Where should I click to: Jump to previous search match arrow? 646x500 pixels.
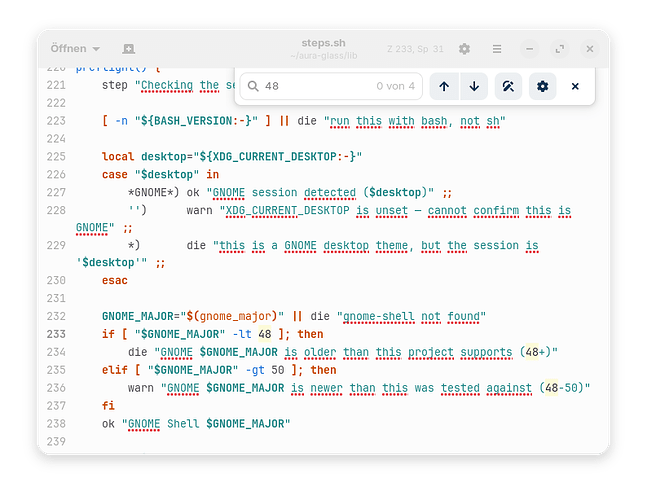(x=444, y=86)
